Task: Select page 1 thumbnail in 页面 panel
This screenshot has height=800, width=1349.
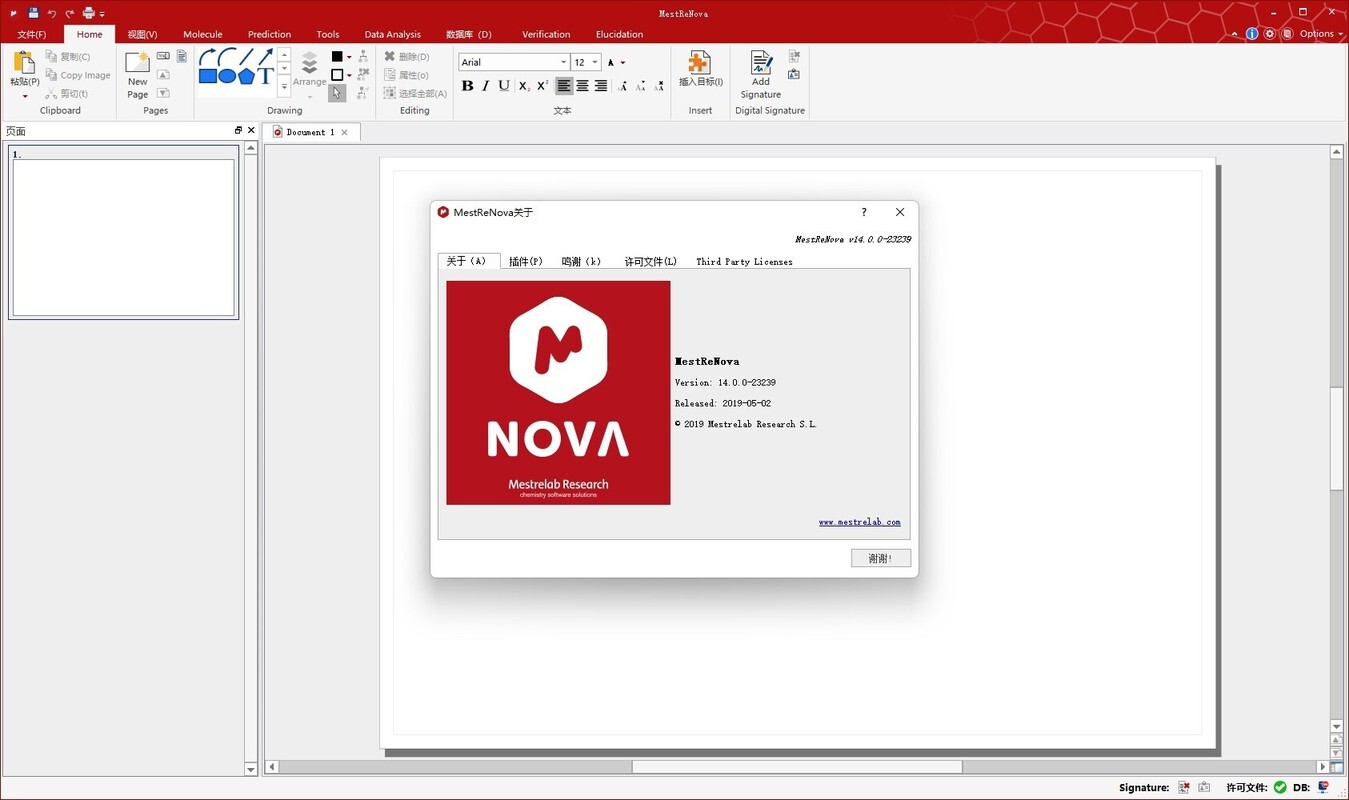Action: [x=124, y=233]
